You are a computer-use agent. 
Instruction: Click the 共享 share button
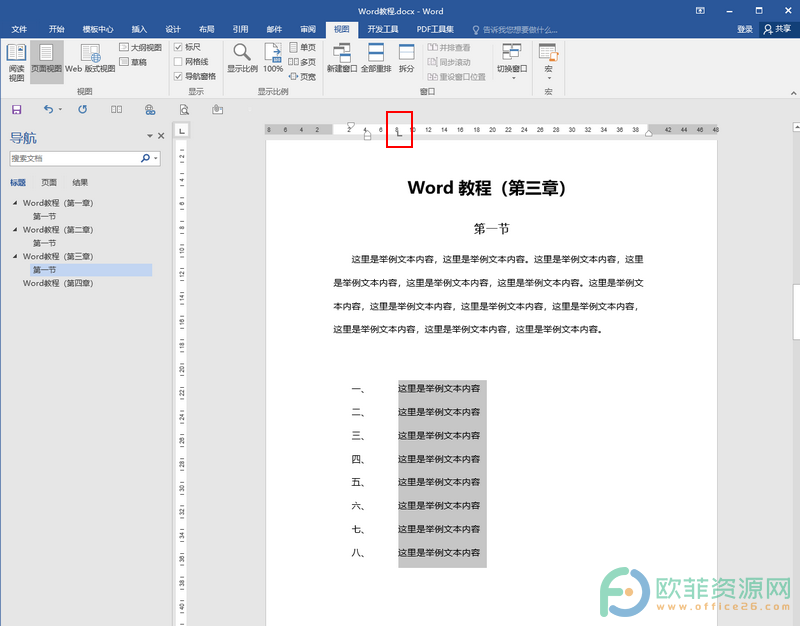point(778,29)
